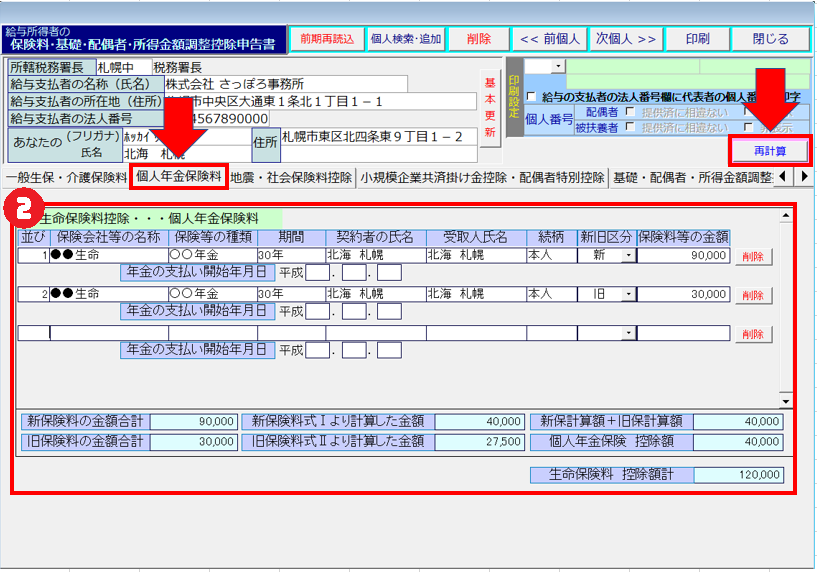
Task: Check the 被扶養者 提供済に相違ない checkbox
Action: coord(629,127)
